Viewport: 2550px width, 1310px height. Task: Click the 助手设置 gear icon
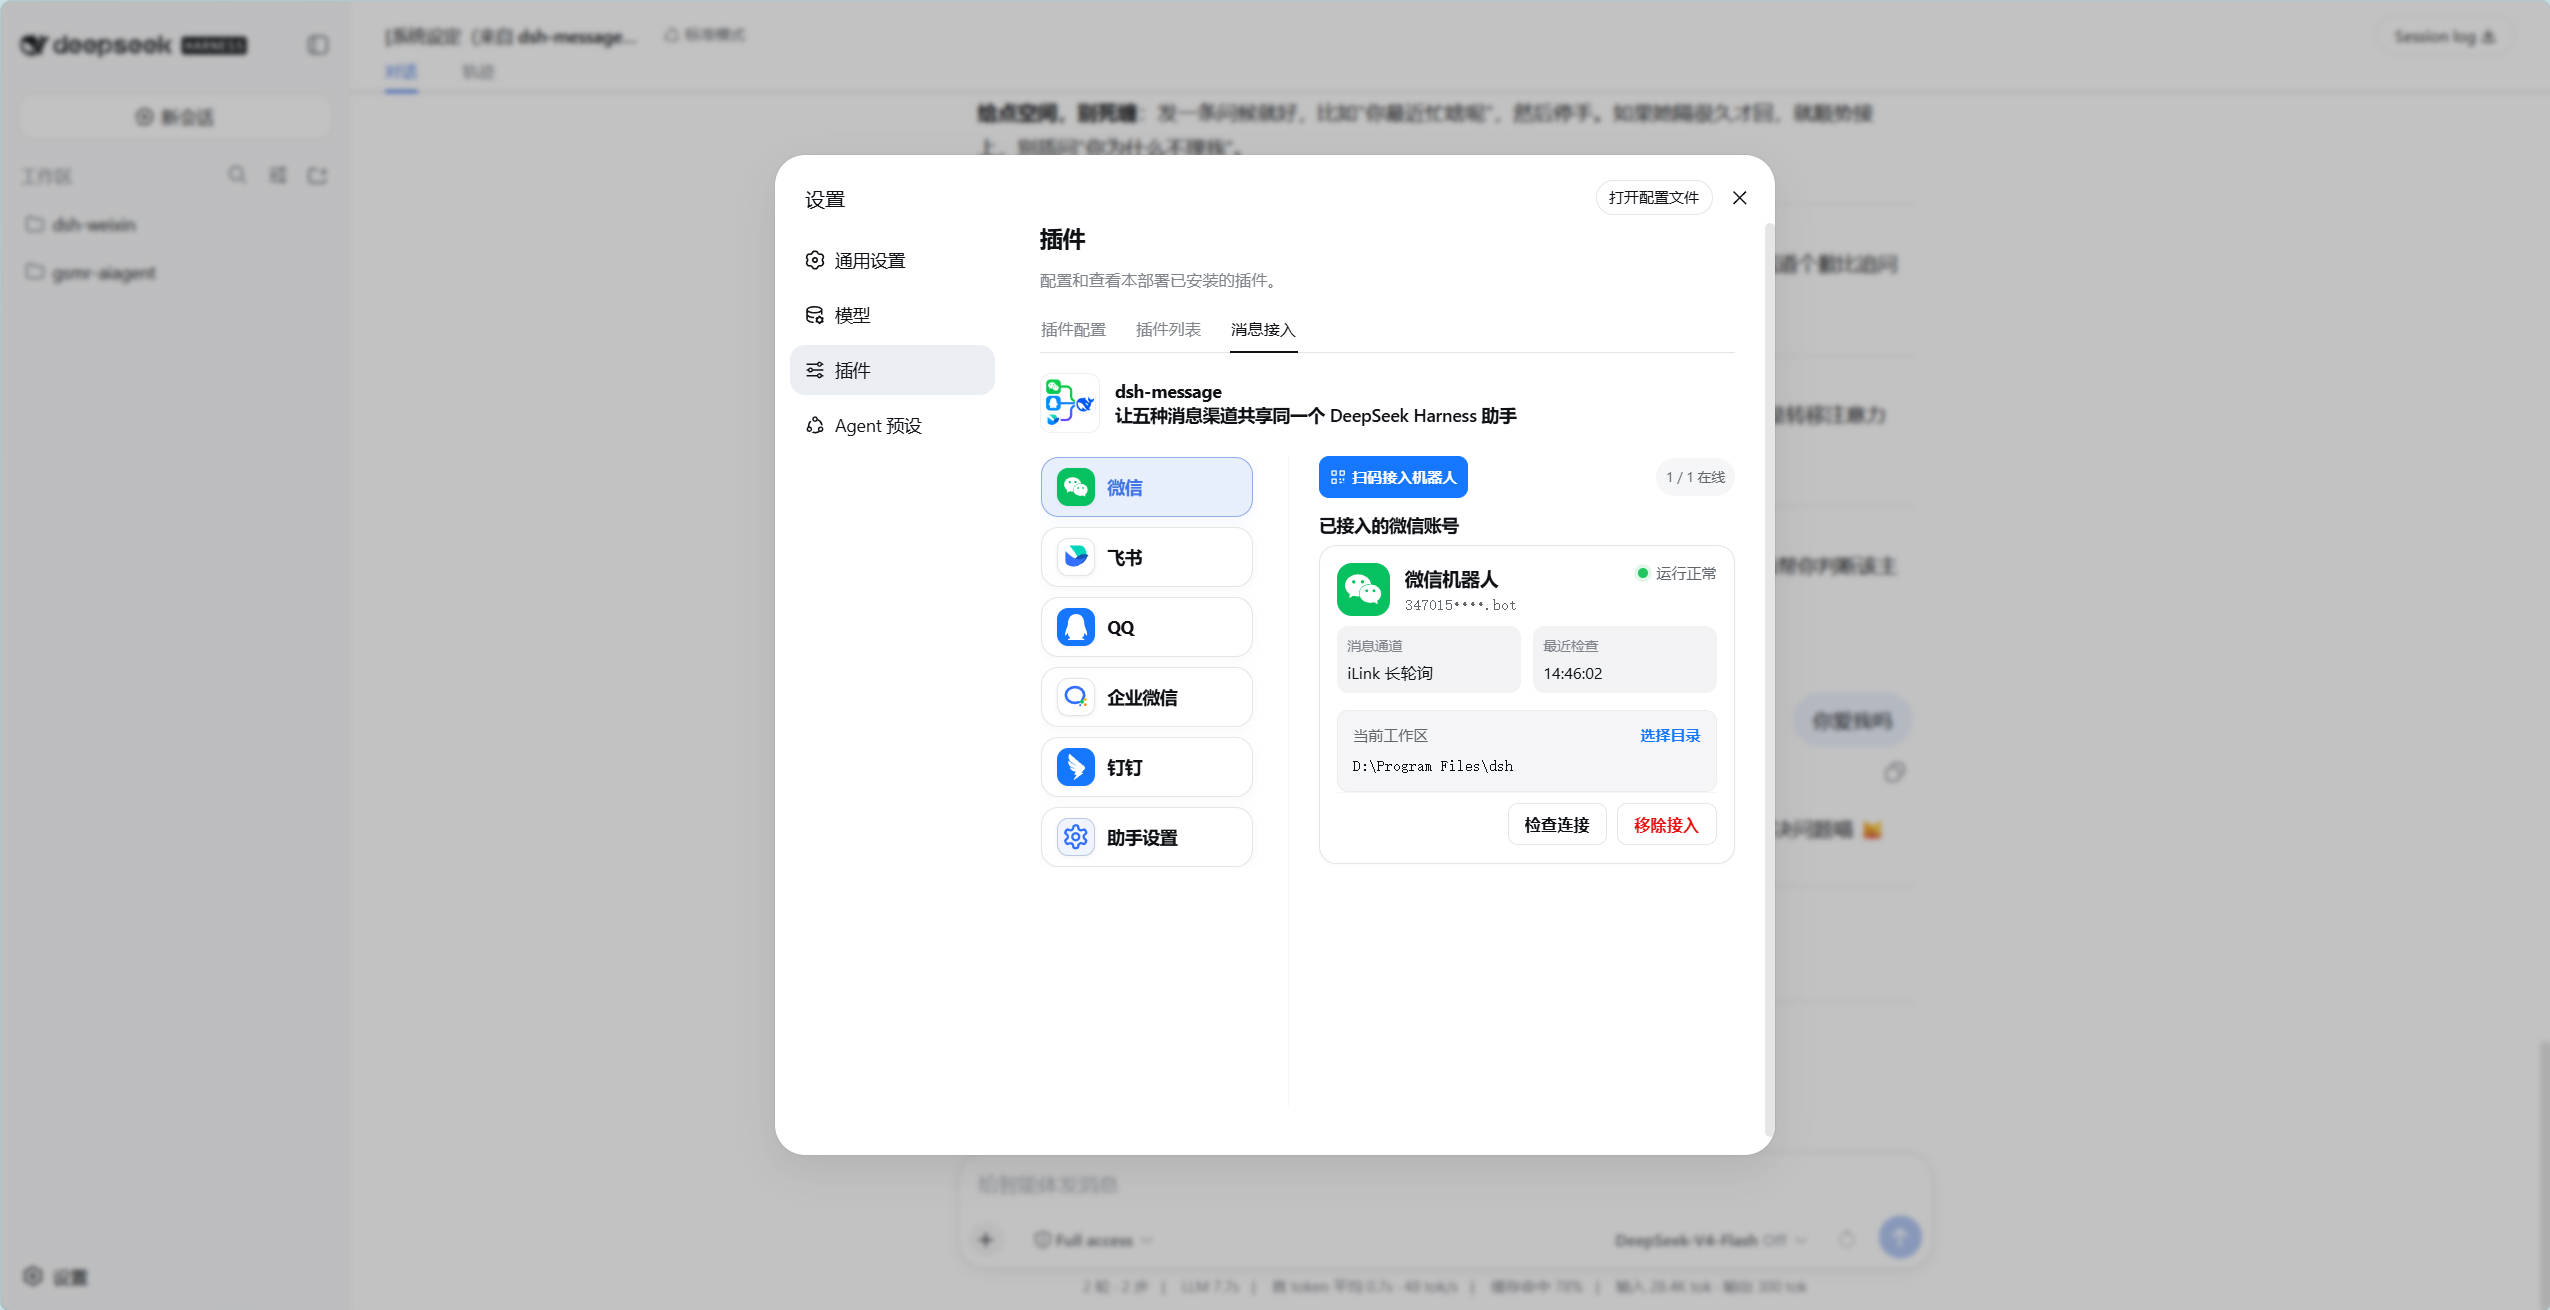[1076, 837]
